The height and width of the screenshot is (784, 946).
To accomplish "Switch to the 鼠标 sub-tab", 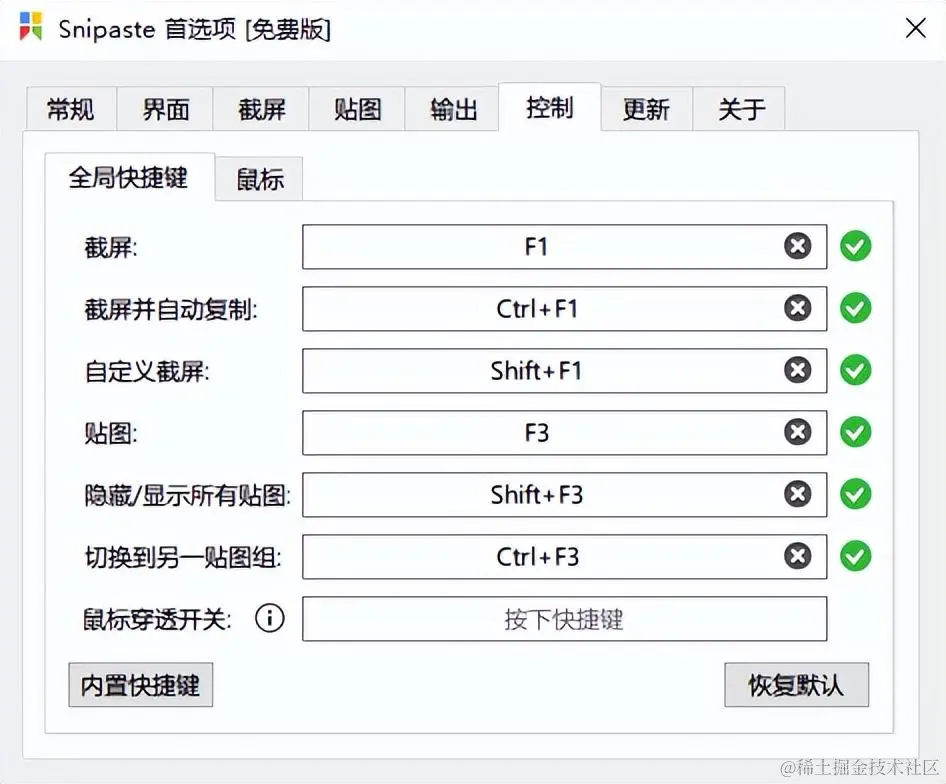I will click(259, 179).
